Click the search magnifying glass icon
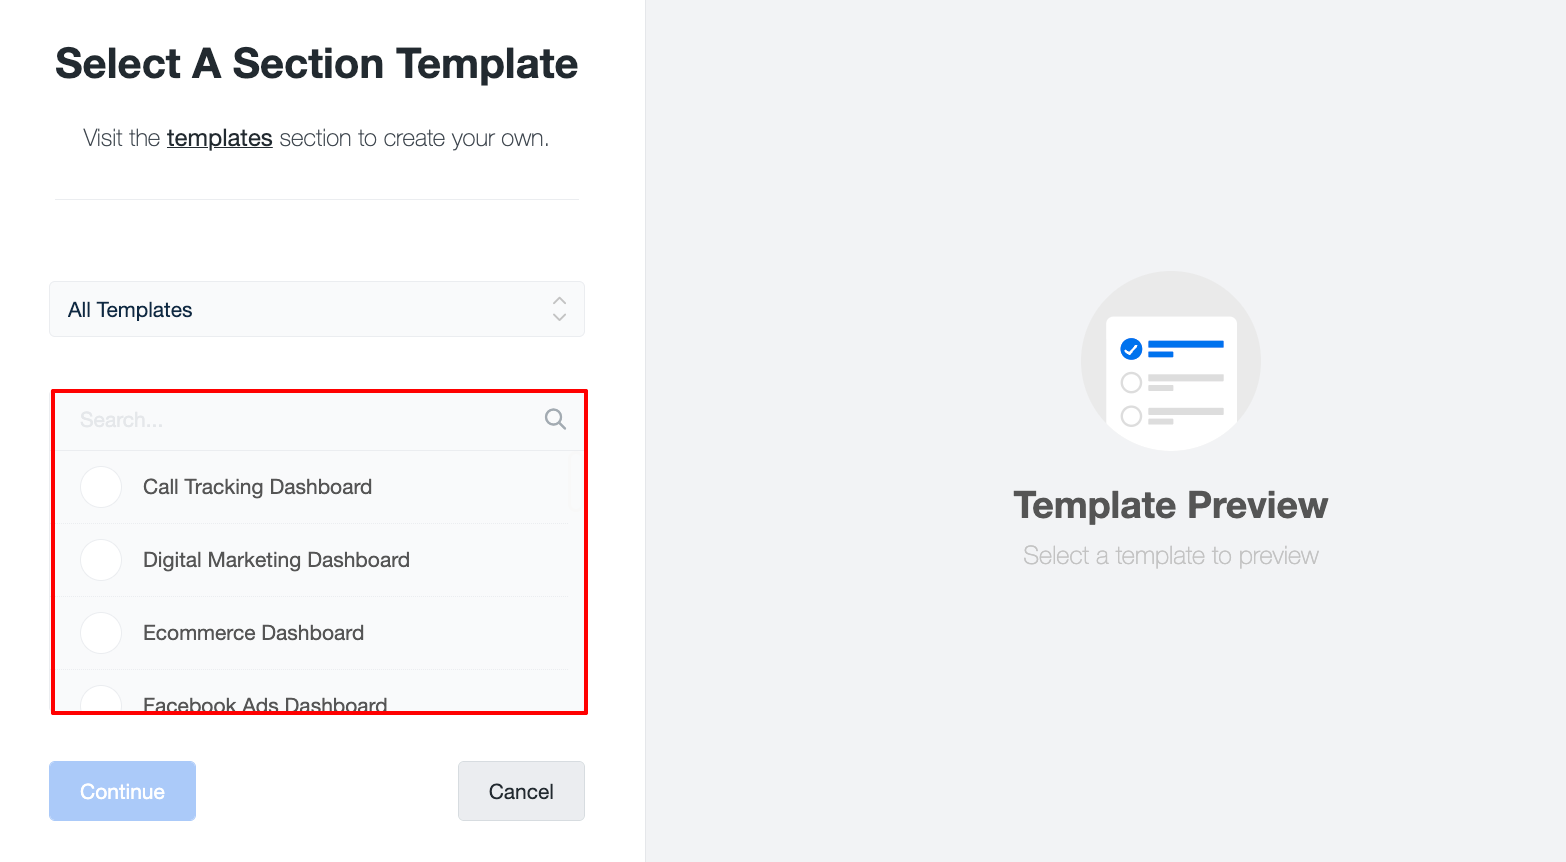The height and width of the screenshot is (862, 1566). click(554, 419)
